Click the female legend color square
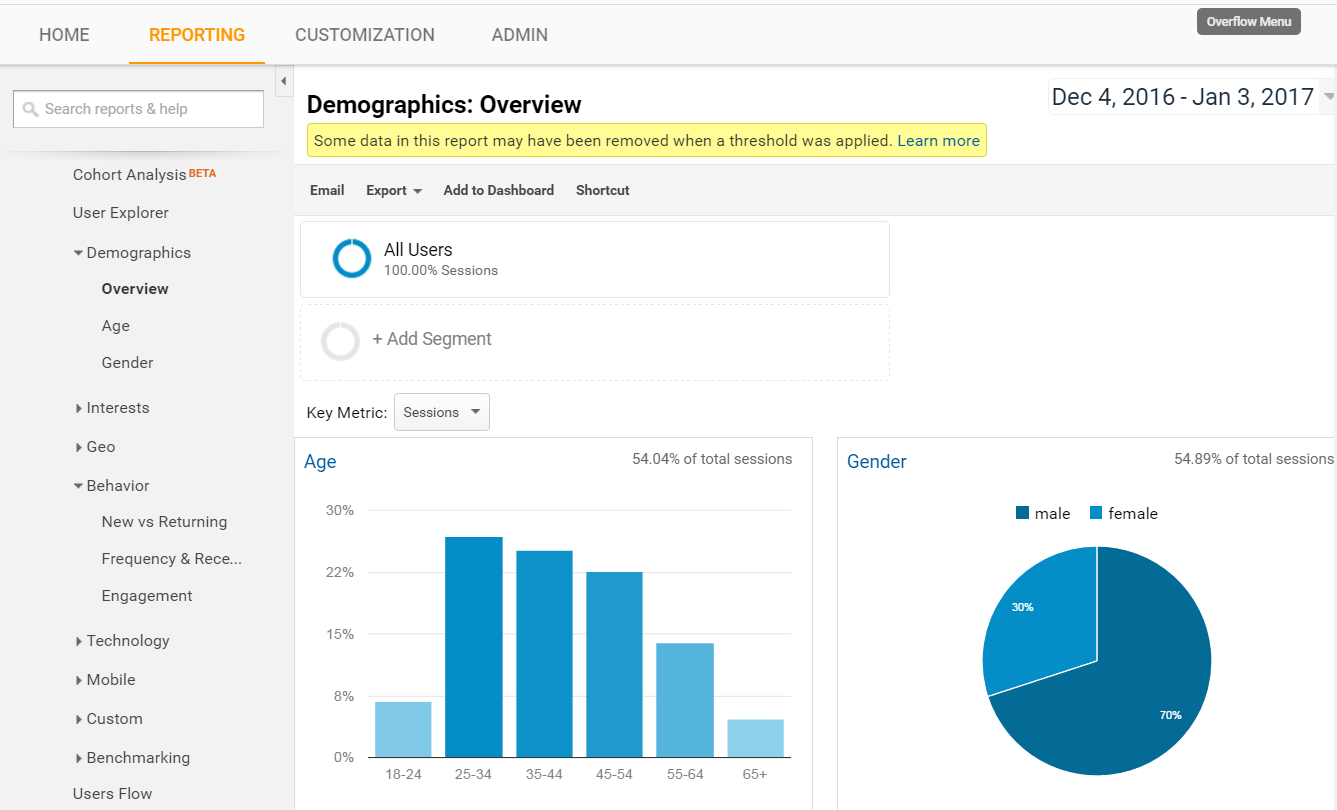The height and width of the screenshot is (810, 1337). coord(1095,513)
